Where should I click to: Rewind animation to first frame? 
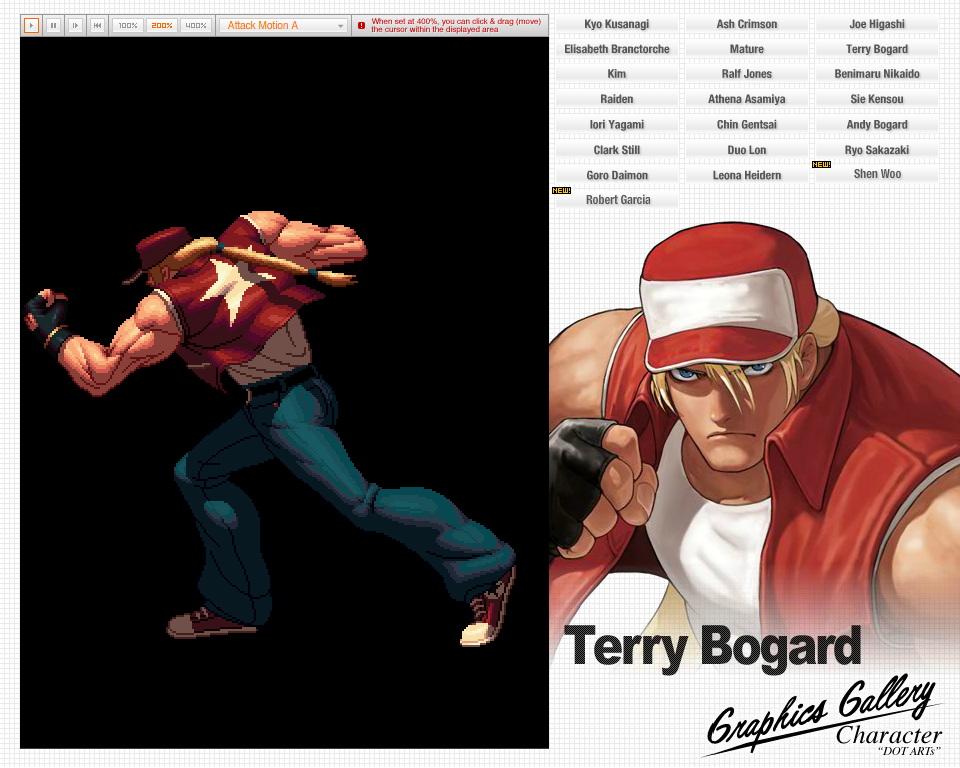[97, 26]
